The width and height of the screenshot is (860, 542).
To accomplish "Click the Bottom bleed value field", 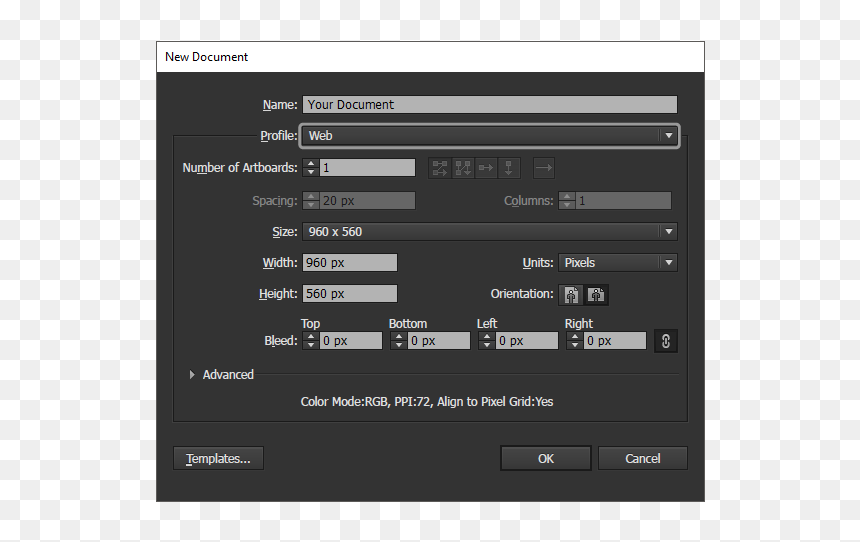I will 439,341.
